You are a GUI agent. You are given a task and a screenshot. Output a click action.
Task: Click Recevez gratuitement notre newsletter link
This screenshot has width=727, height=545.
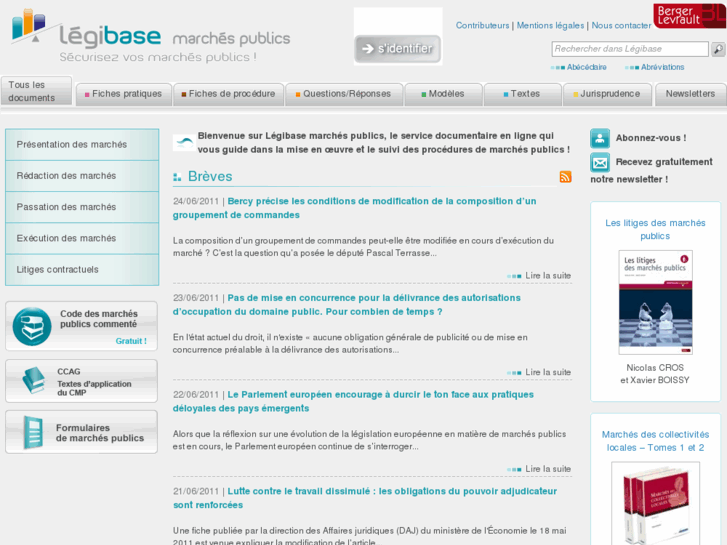pos(651,171)
